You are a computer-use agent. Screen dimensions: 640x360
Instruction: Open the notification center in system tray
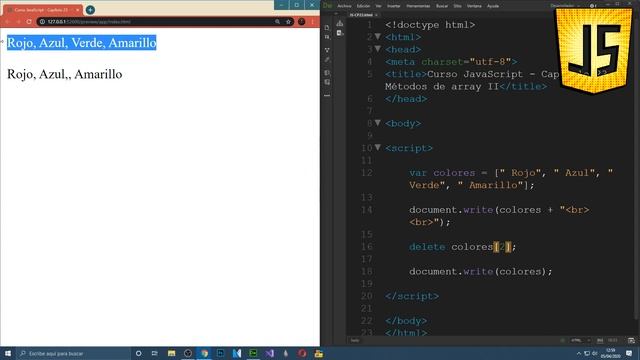[x=629, y=353]
